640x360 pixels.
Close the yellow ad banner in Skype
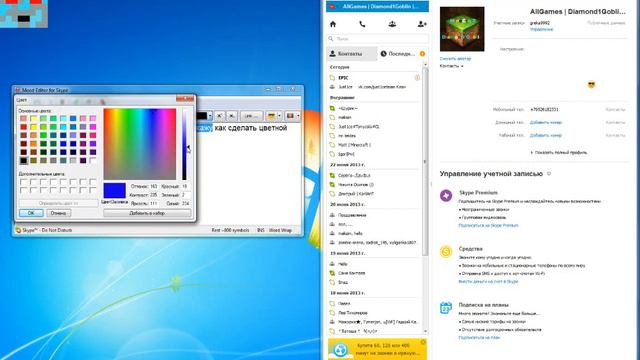(423, 342)
